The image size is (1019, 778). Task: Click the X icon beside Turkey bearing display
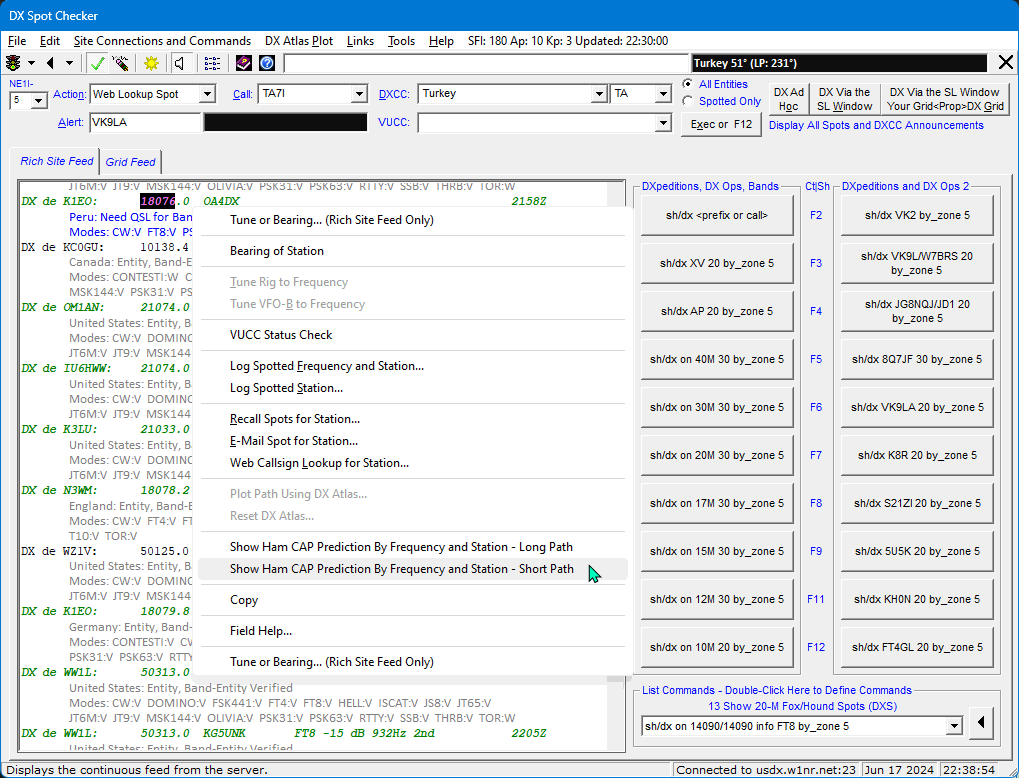tap(1005, 62)
